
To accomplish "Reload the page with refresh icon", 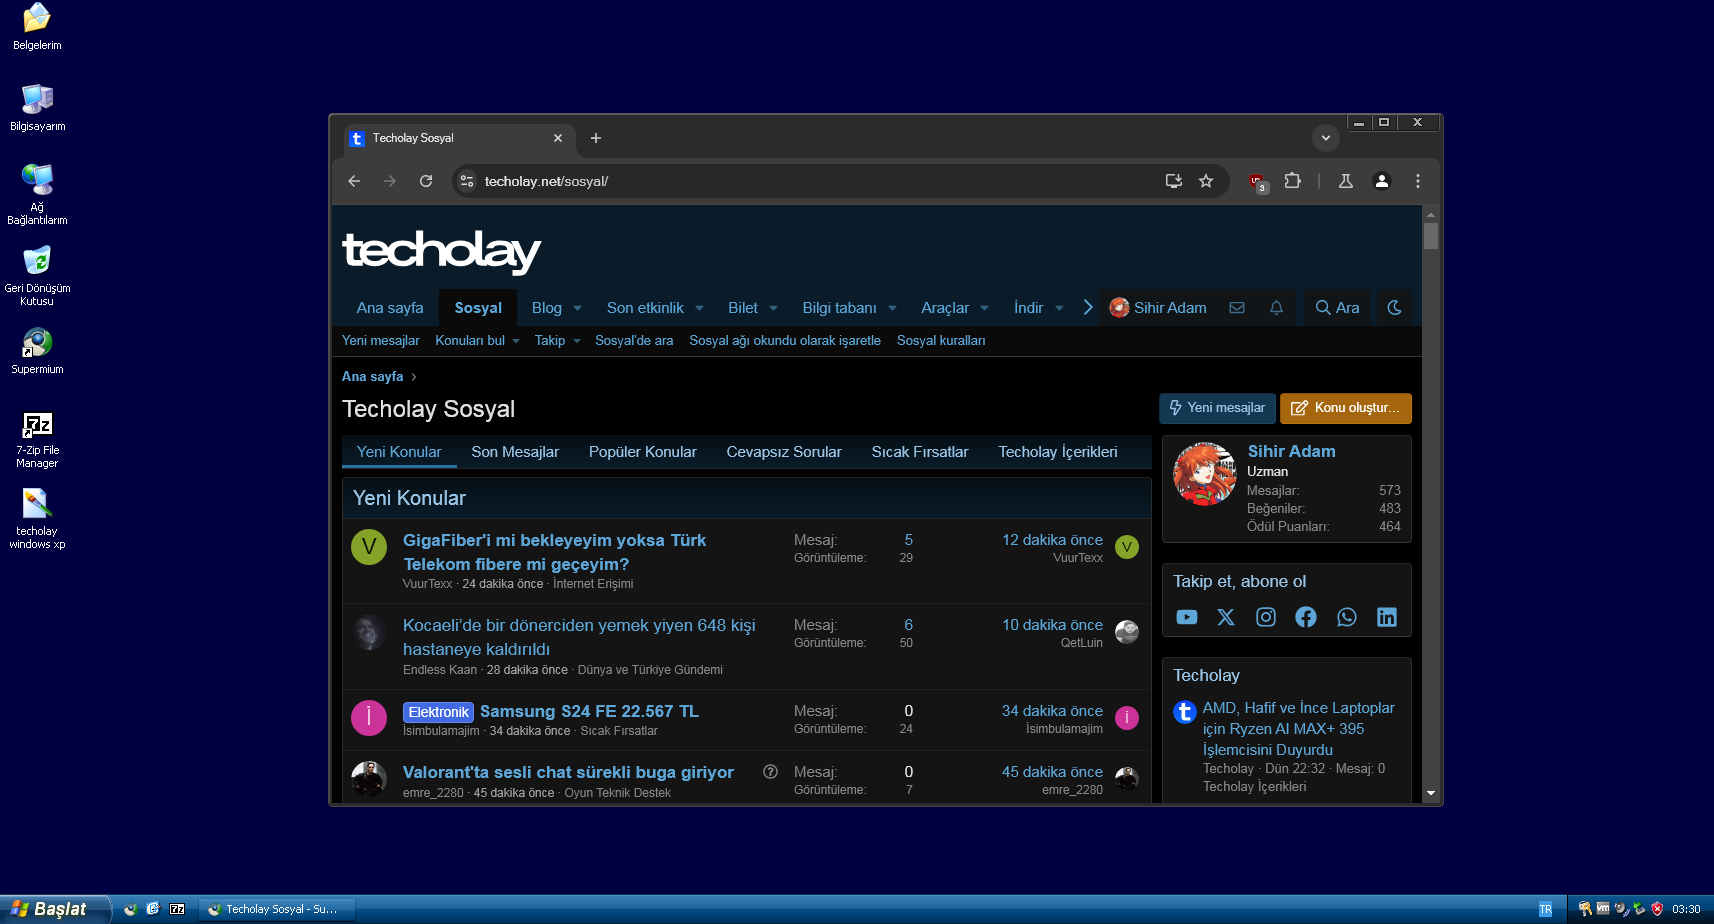I will [x=426, y=181].
